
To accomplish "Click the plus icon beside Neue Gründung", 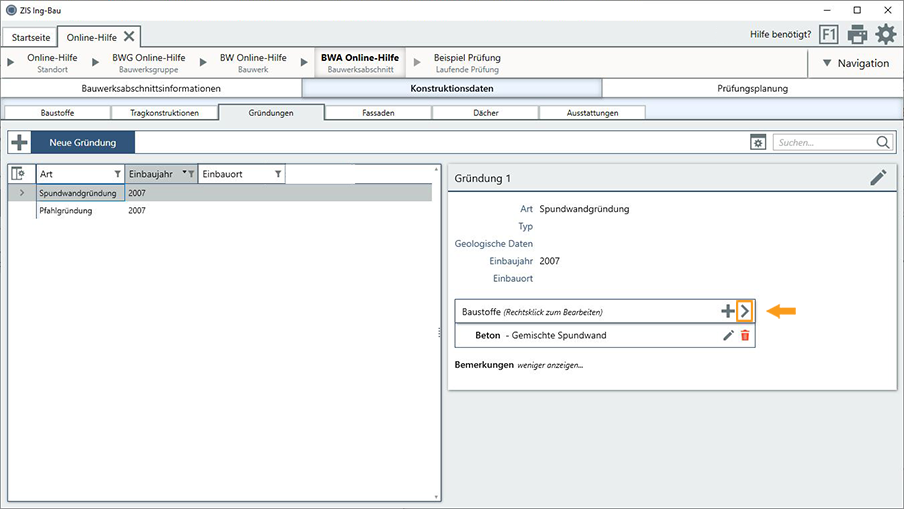I will pyautogui.click(x=19, y=142).
